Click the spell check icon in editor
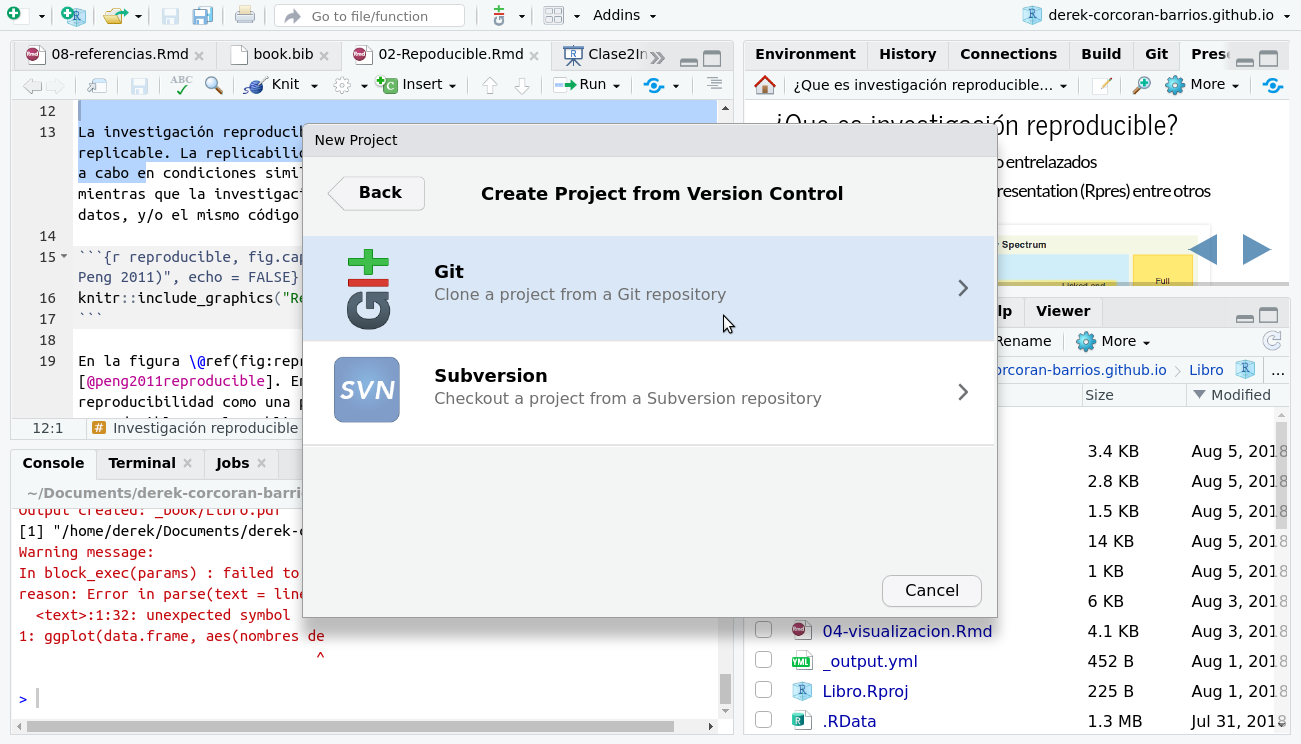This screenshot has width=1301, height=744. coord(181,86)
